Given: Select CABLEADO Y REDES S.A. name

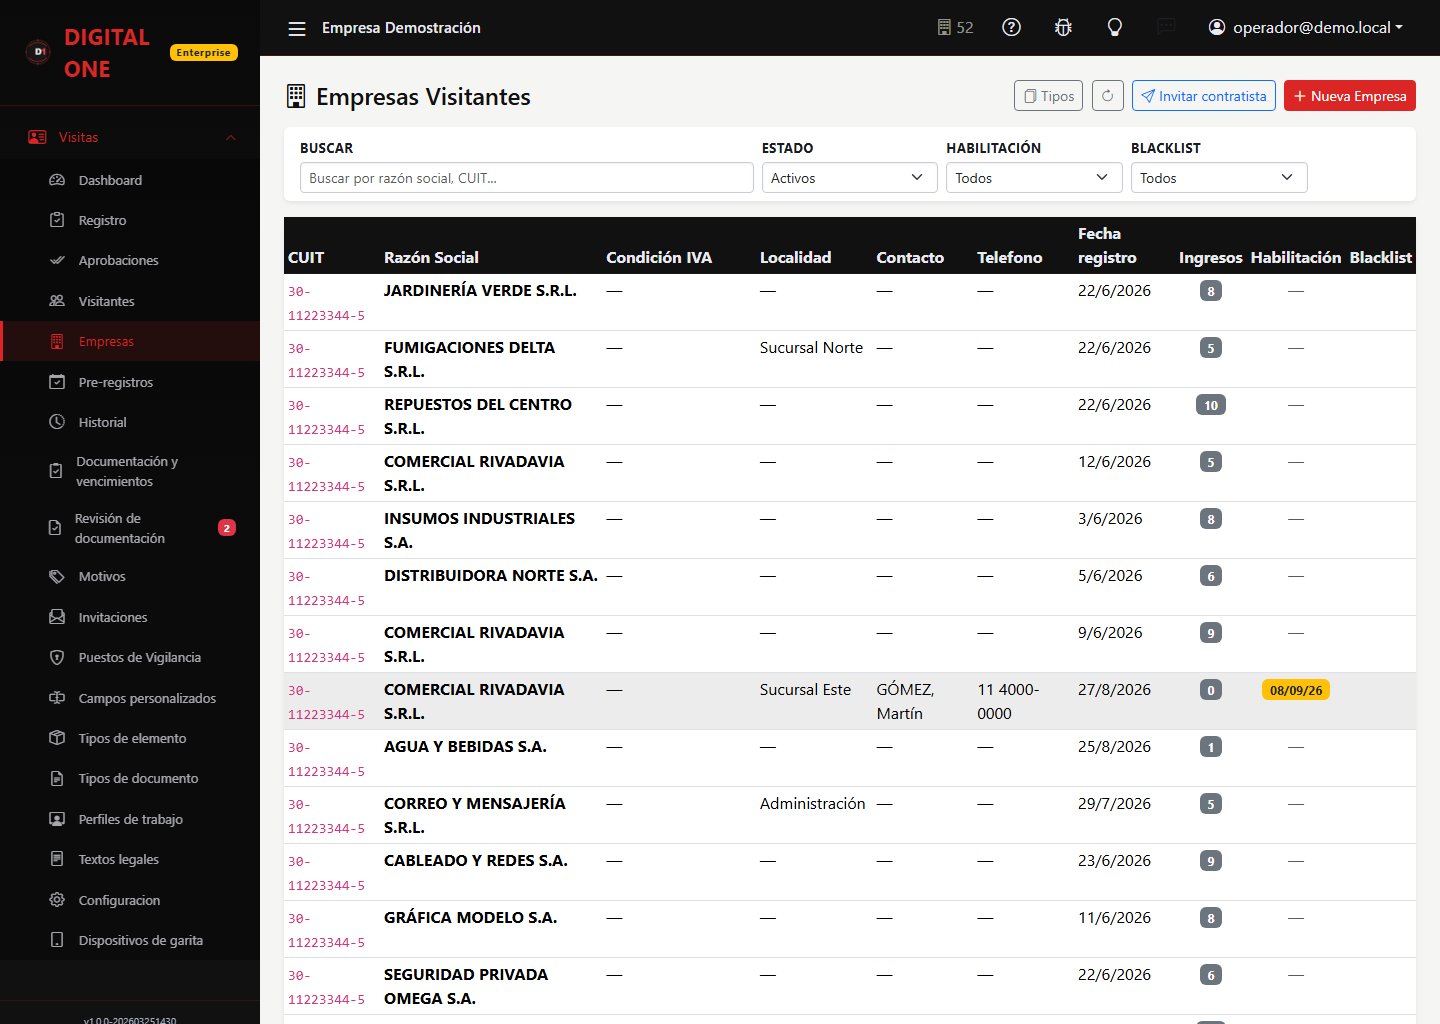Looking at the screenshot, I should (476, 861).
